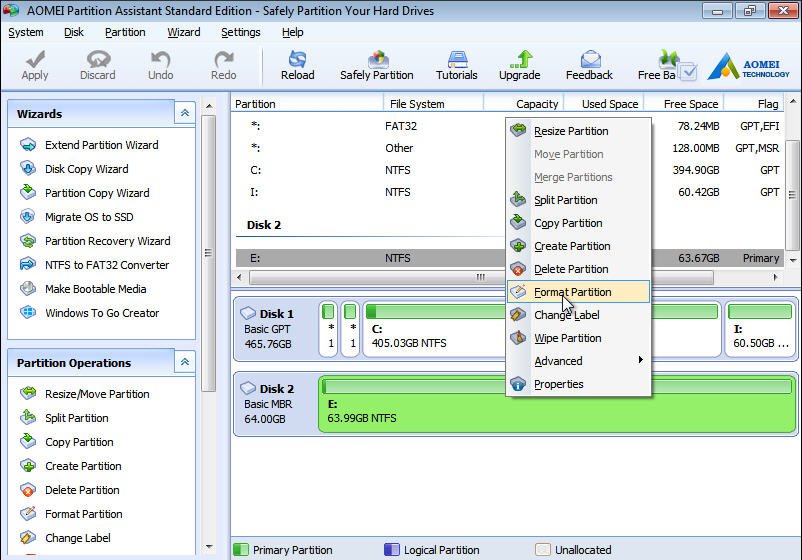802x560 pixels.
Task: Click the partition list horizontal scrollbar
Action: (x=481, y=277)
